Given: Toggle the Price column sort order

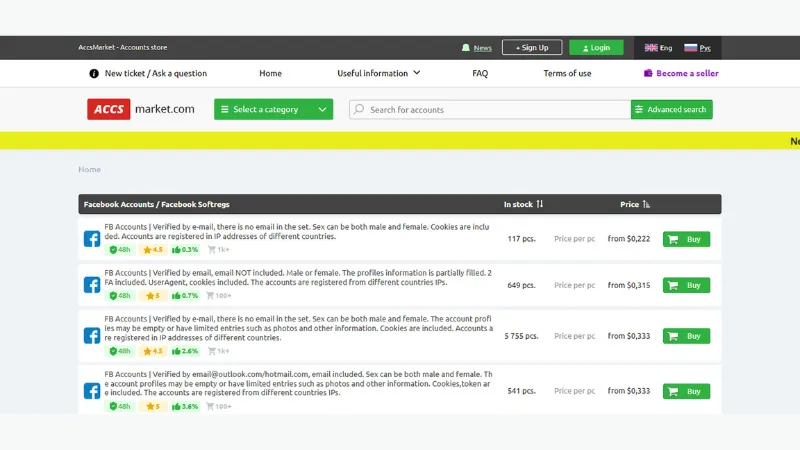Looking at the screenshot, I should pyautogui.click(x=647, y=204).
